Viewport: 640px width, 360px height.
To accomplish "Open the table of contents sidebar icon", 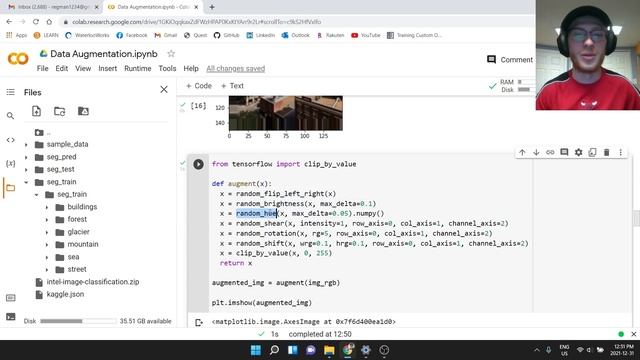I will coord(11,92).
